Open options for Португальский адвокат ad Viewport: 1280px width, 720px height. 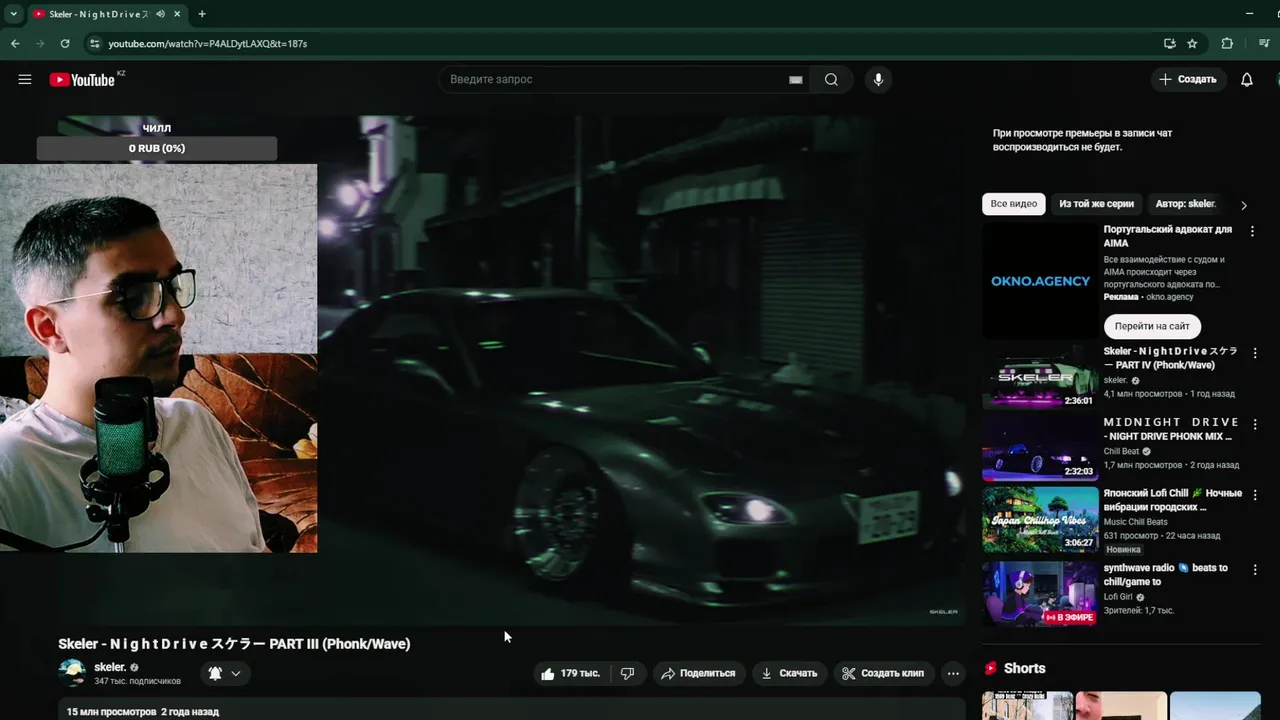point(1253,231)
